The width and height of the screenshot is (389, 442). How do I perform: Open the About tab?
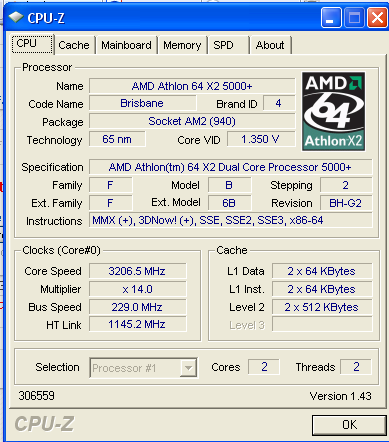click(270, 45)
